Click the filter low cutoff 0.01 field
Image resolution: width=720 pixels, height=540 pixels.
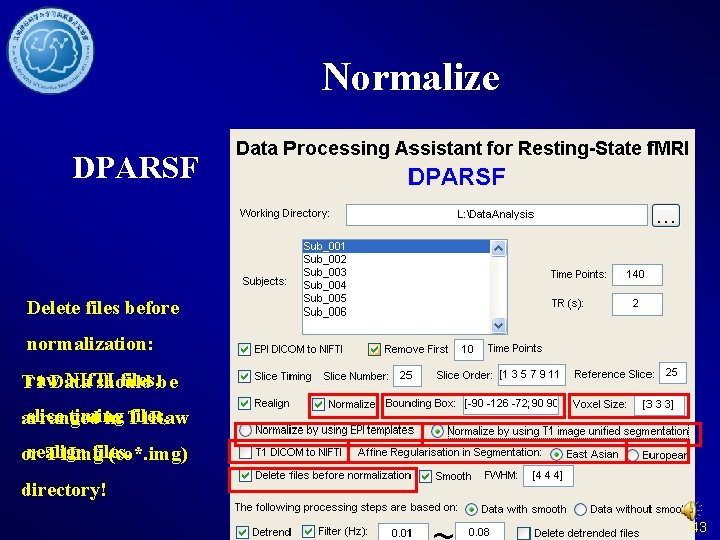tap(403, 532)
